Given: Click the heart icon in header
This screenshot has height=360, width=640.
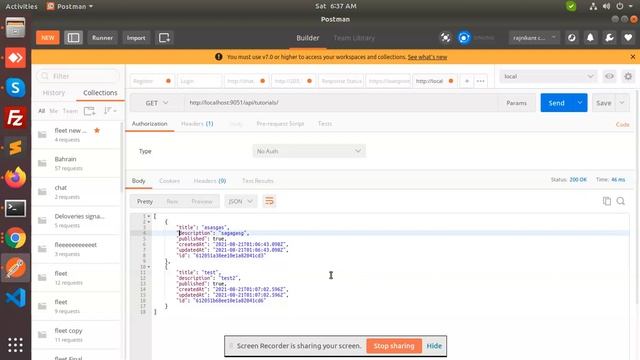Looking at the screenshot, I should (x=628, y=38).
